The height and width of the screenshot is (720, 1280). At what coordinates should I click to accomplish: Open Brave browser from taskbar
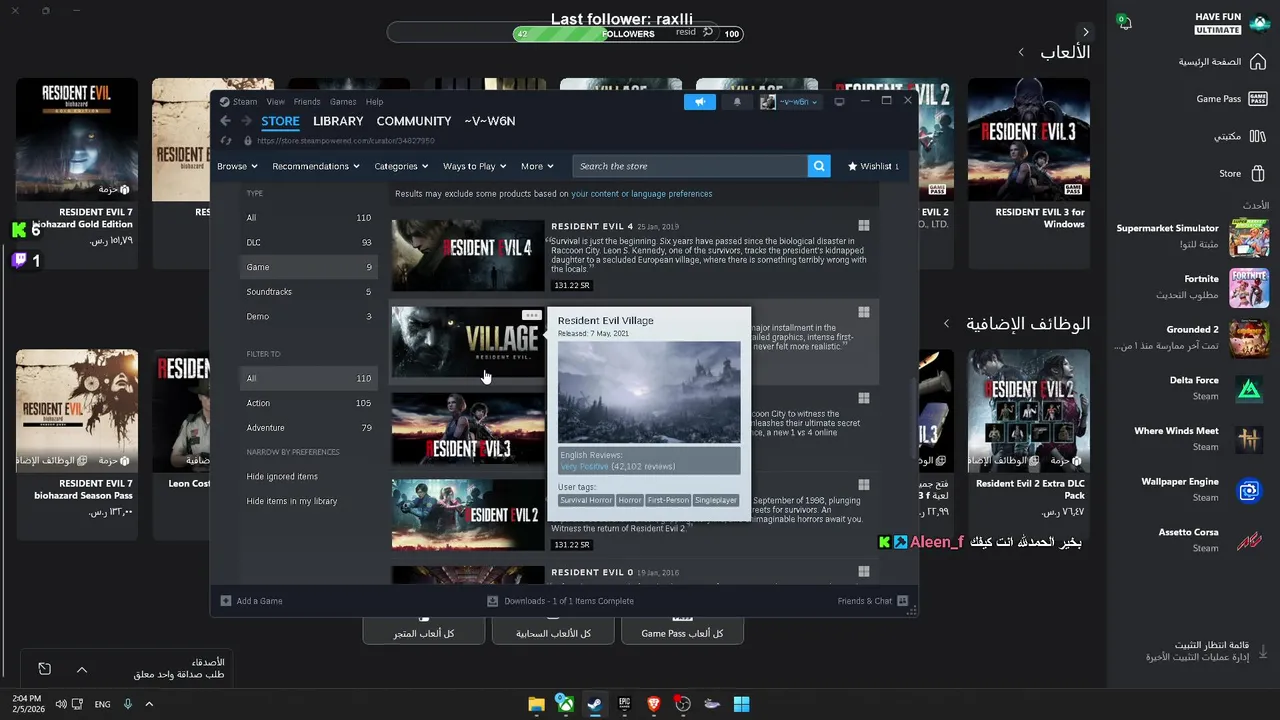(654, 704)
